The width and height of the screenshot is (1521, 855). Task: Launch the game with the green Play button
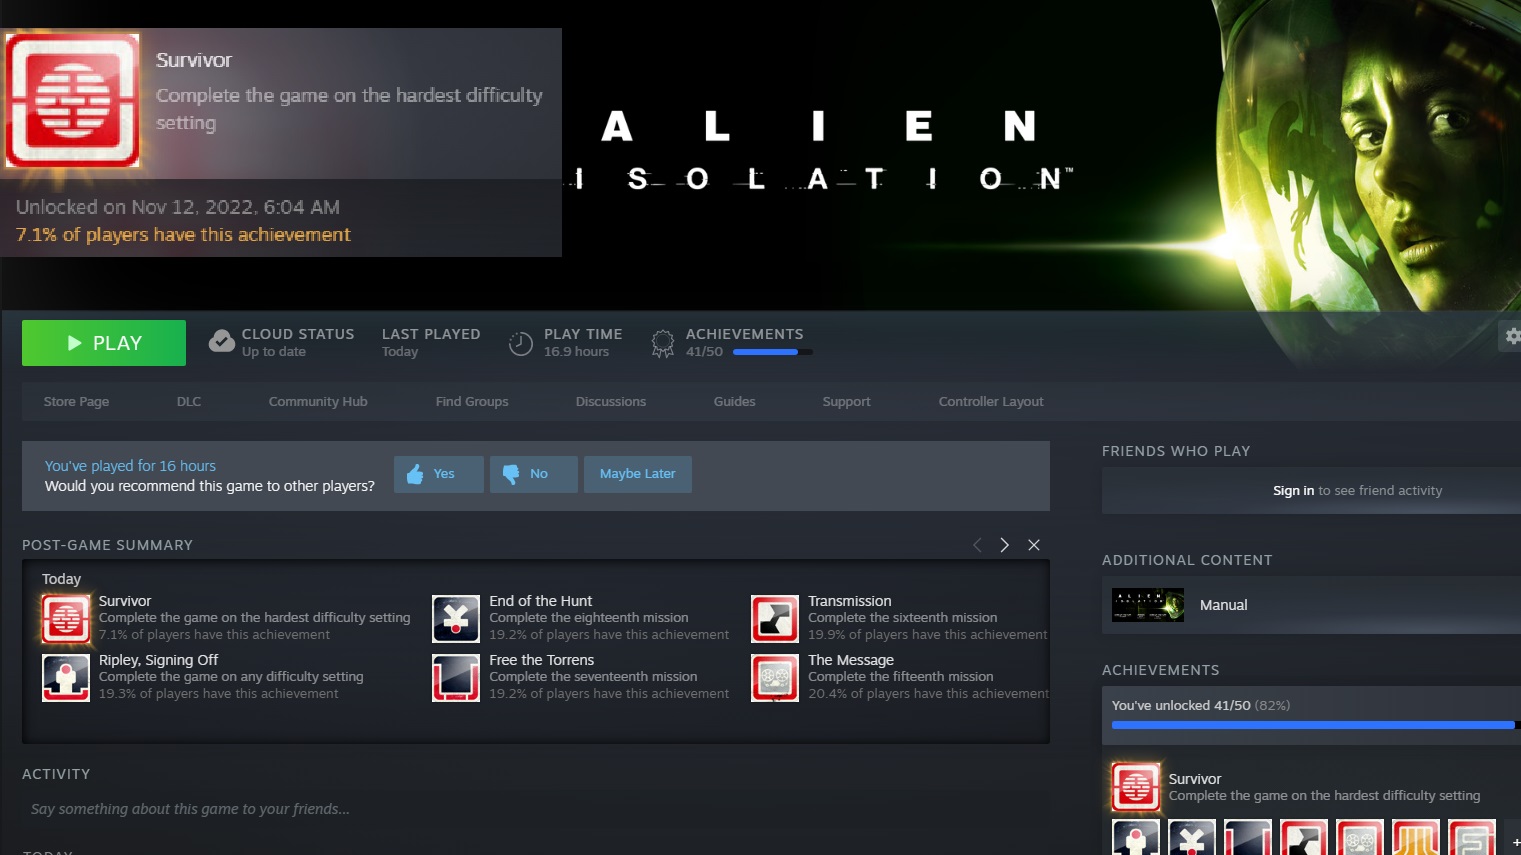coord(104,343)
